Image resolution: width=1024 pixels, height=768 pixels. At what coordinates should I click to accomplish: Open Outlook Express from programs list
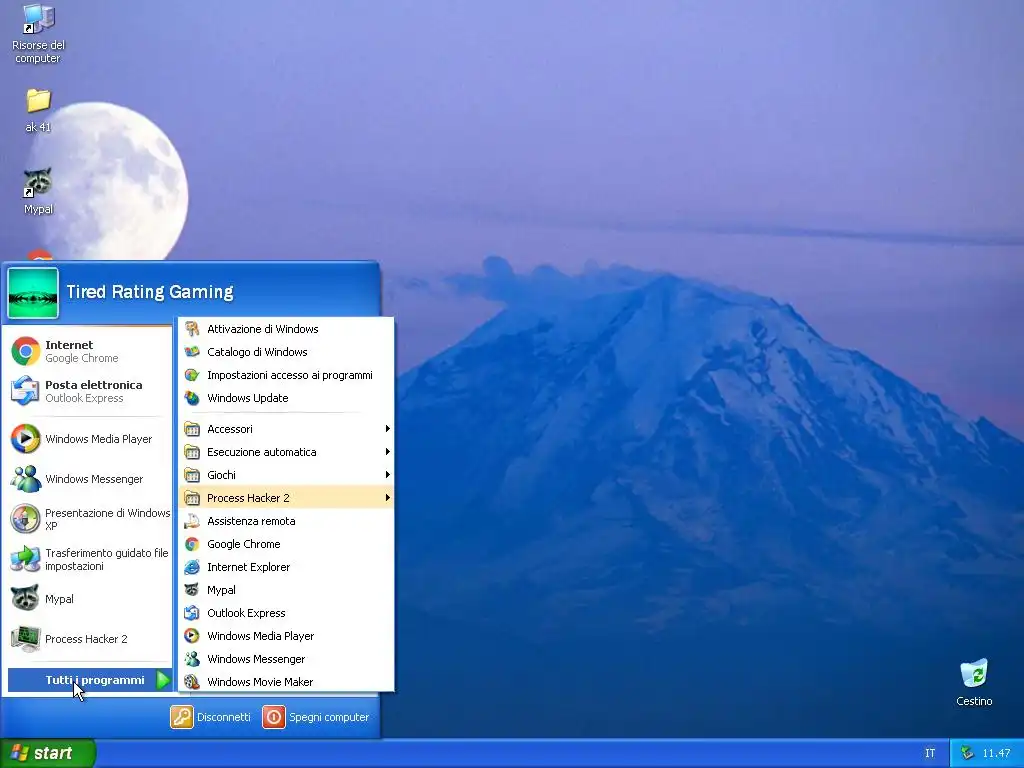click(286, 613)
